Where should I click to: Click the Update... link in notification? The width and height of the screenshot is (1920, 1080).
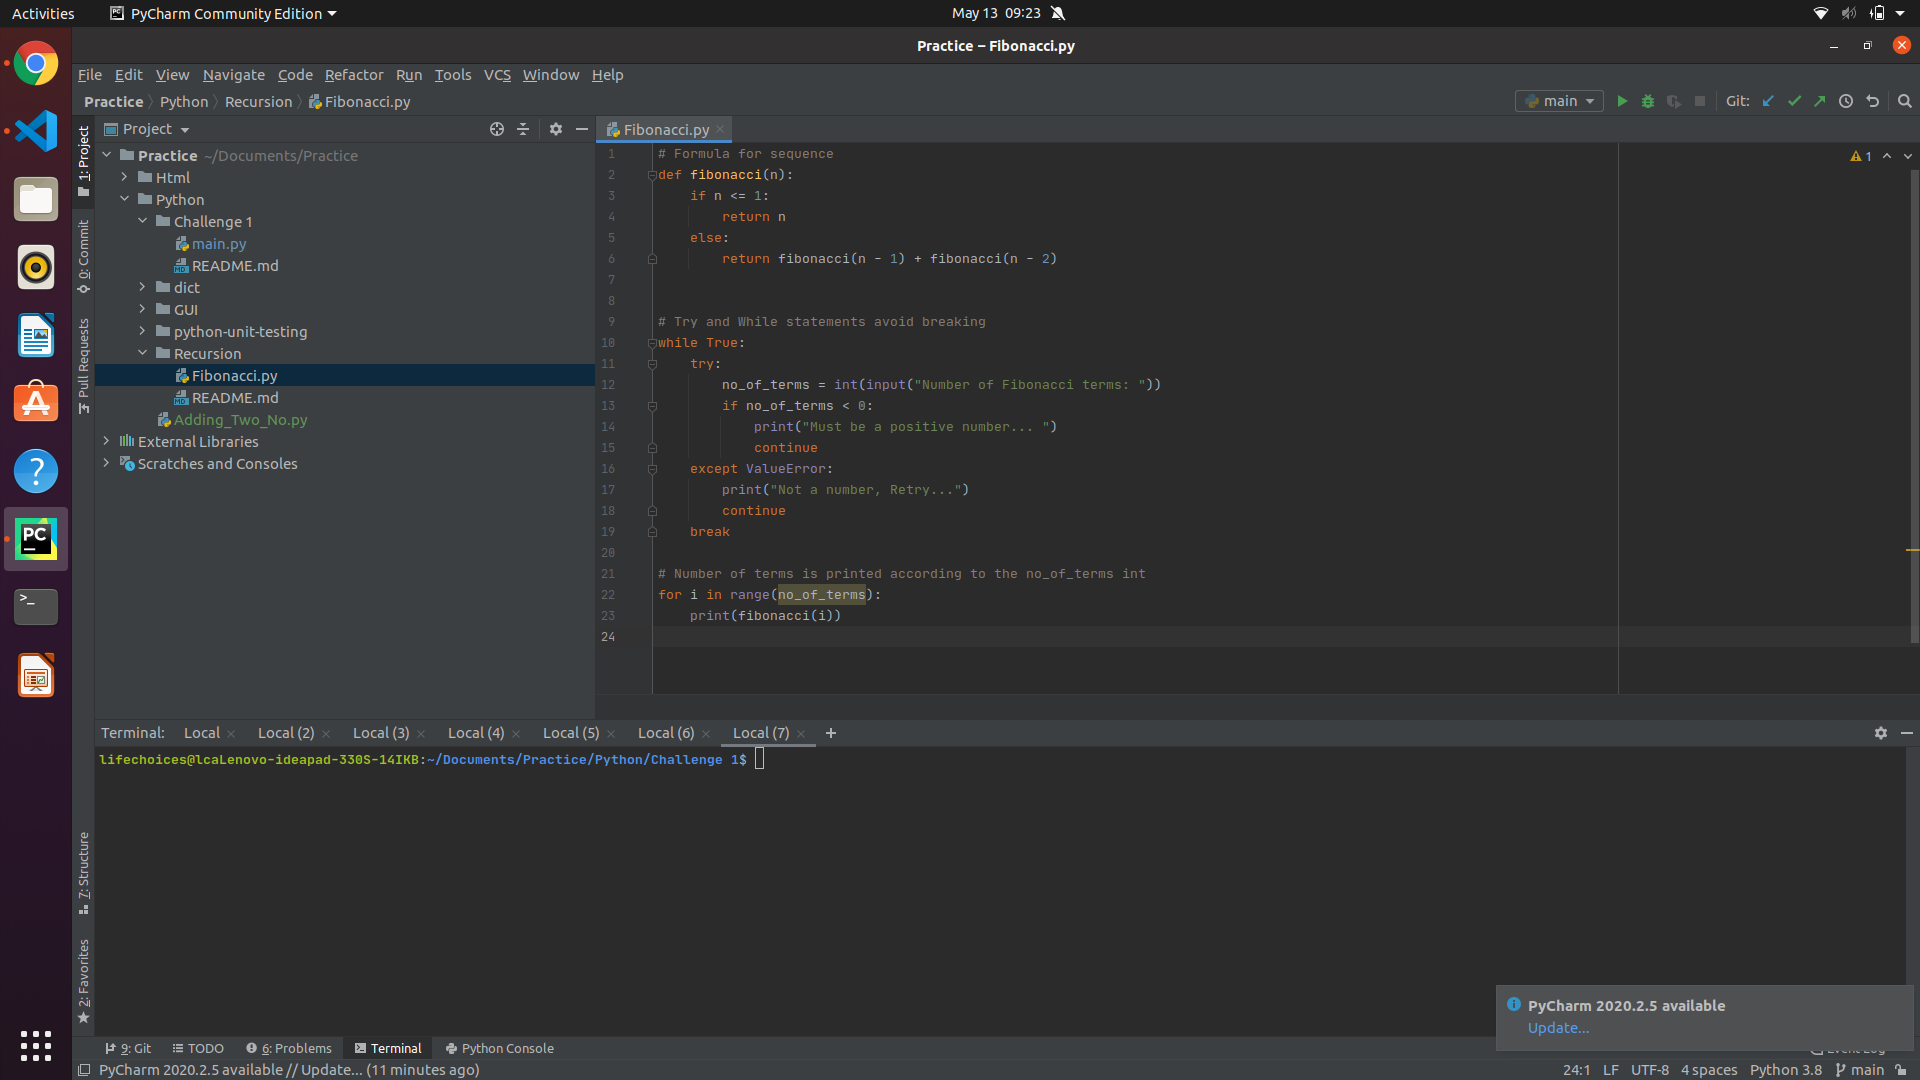point(1557,1028)
